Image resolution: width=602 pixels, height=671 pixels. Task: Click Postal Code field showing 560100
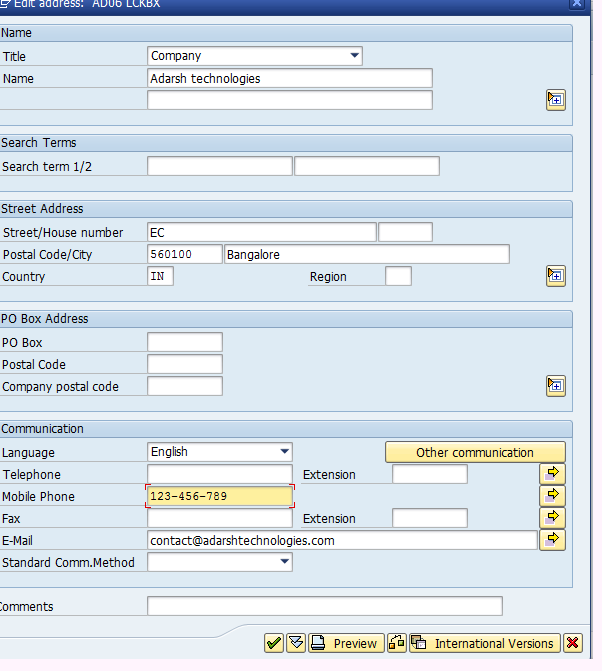pyautogui.click(x=184, y=254)
